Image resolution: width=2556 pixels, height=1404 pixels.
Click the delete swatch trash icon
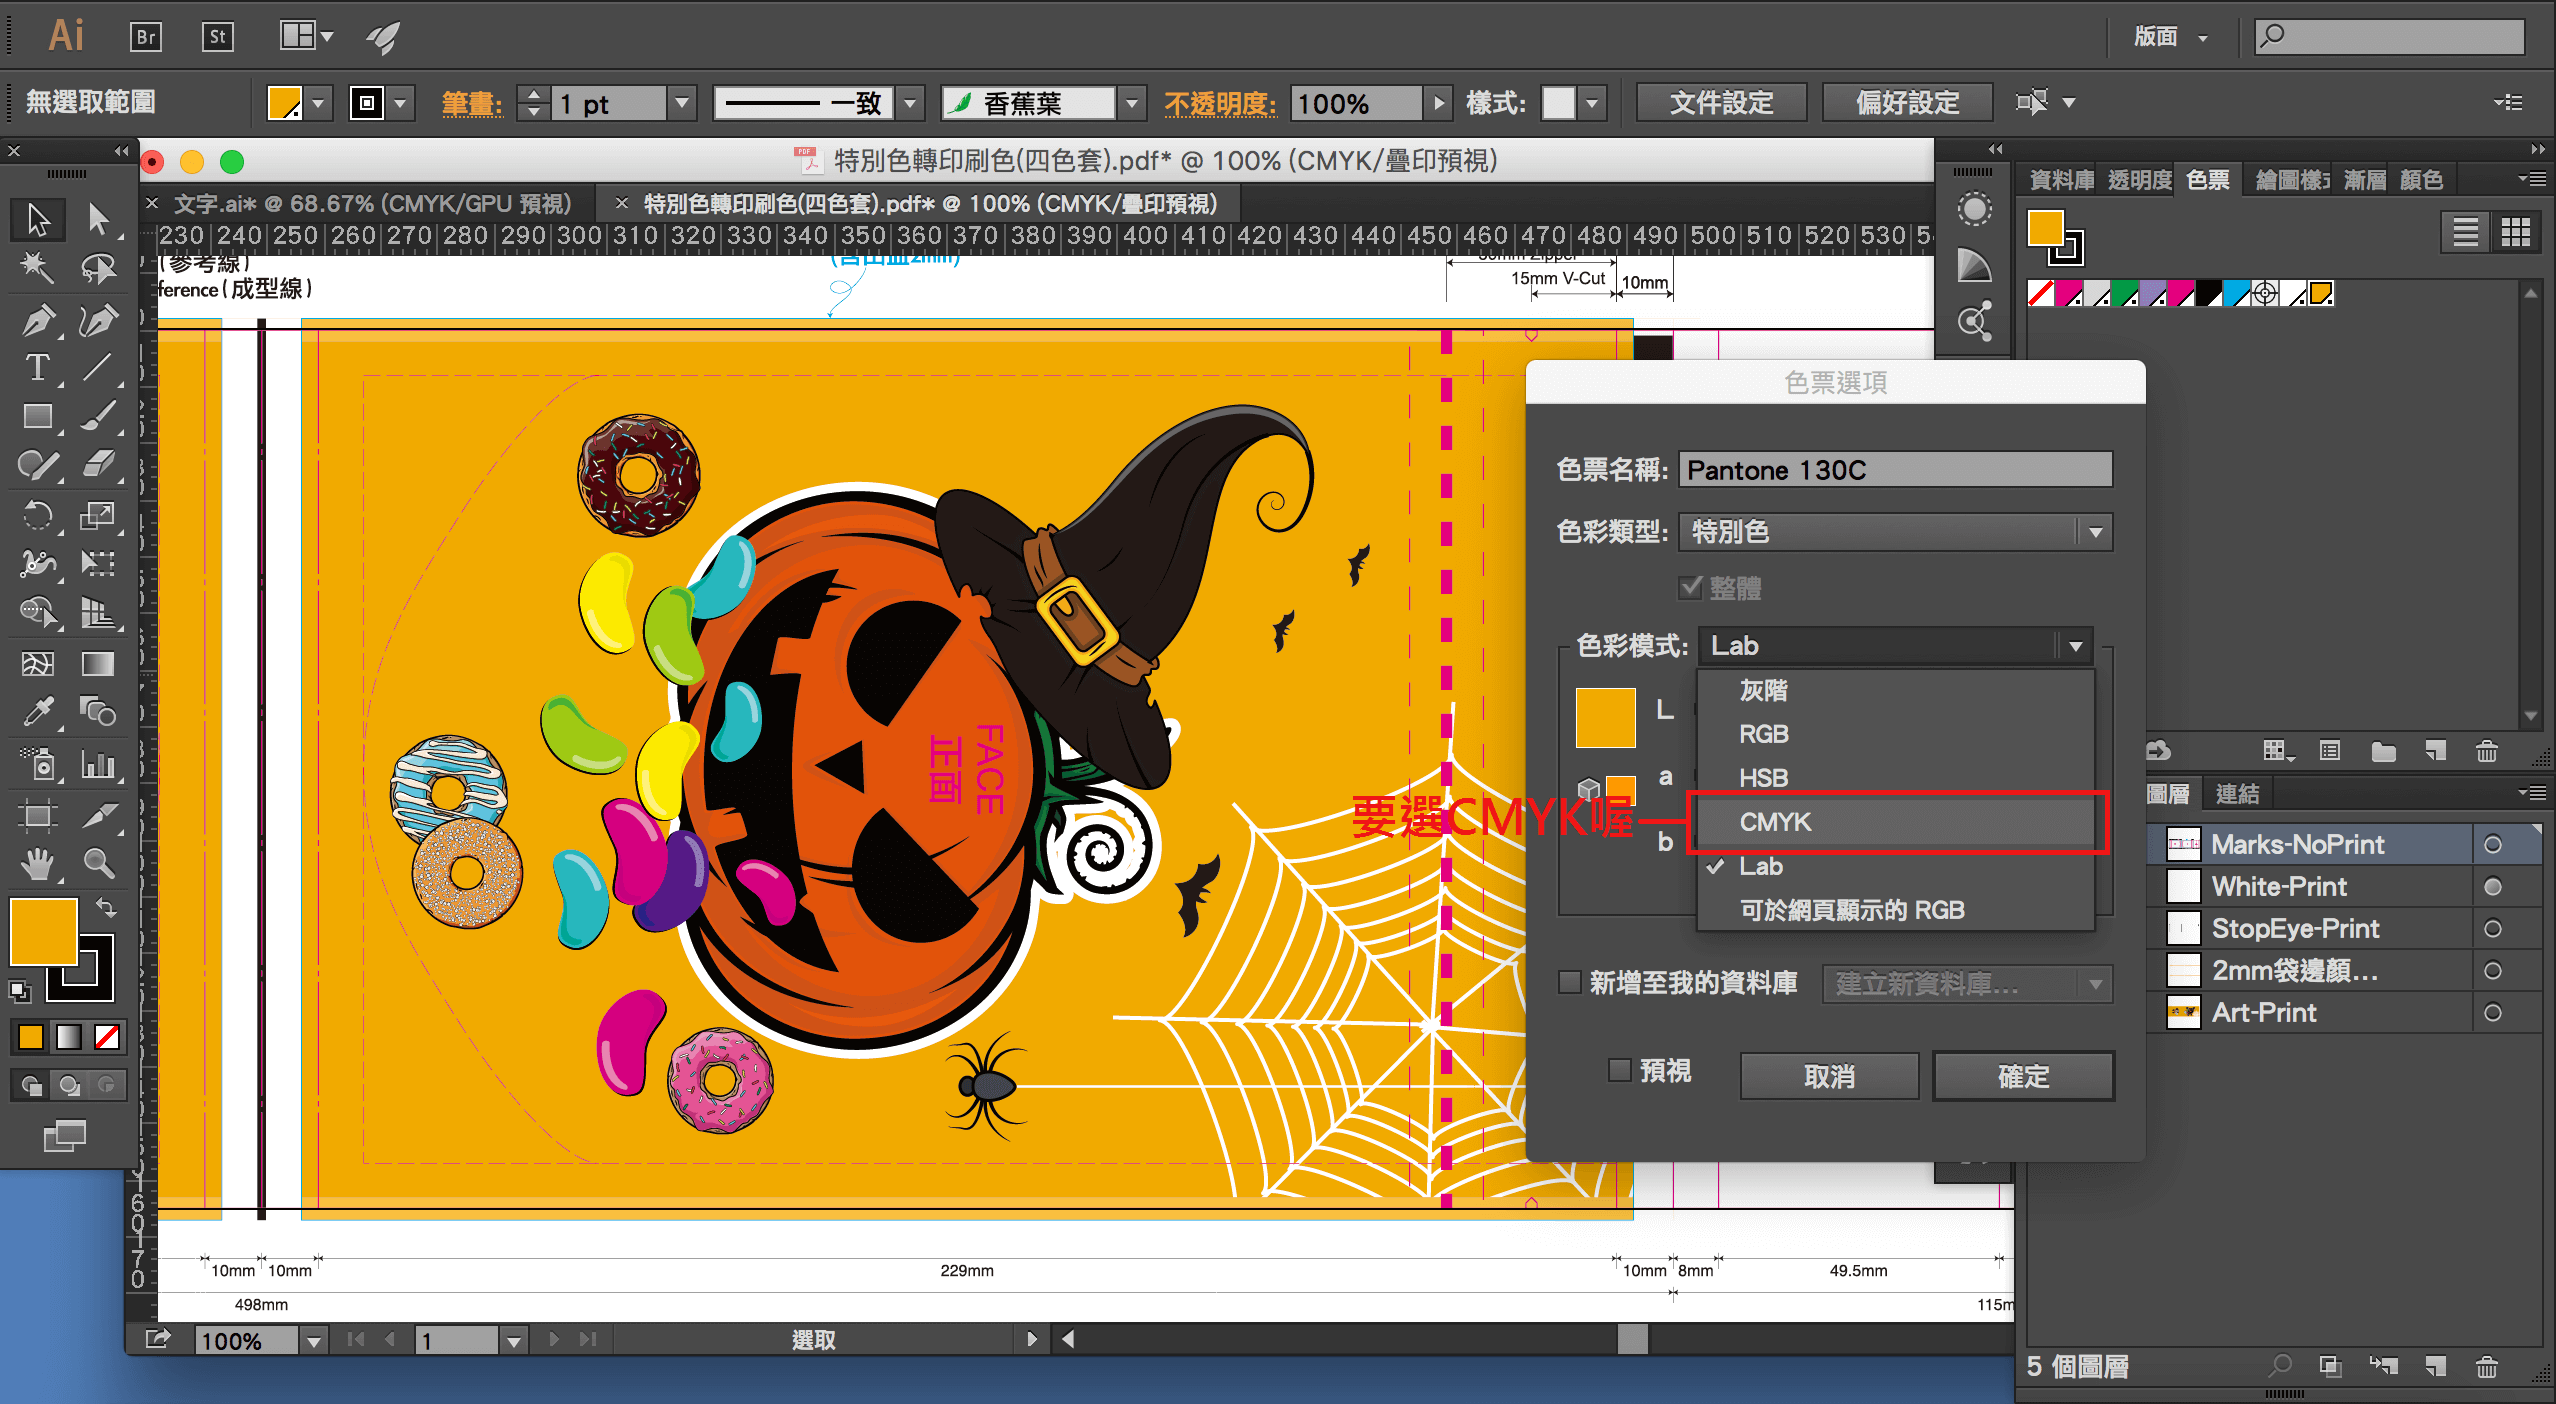(2486, 751)
